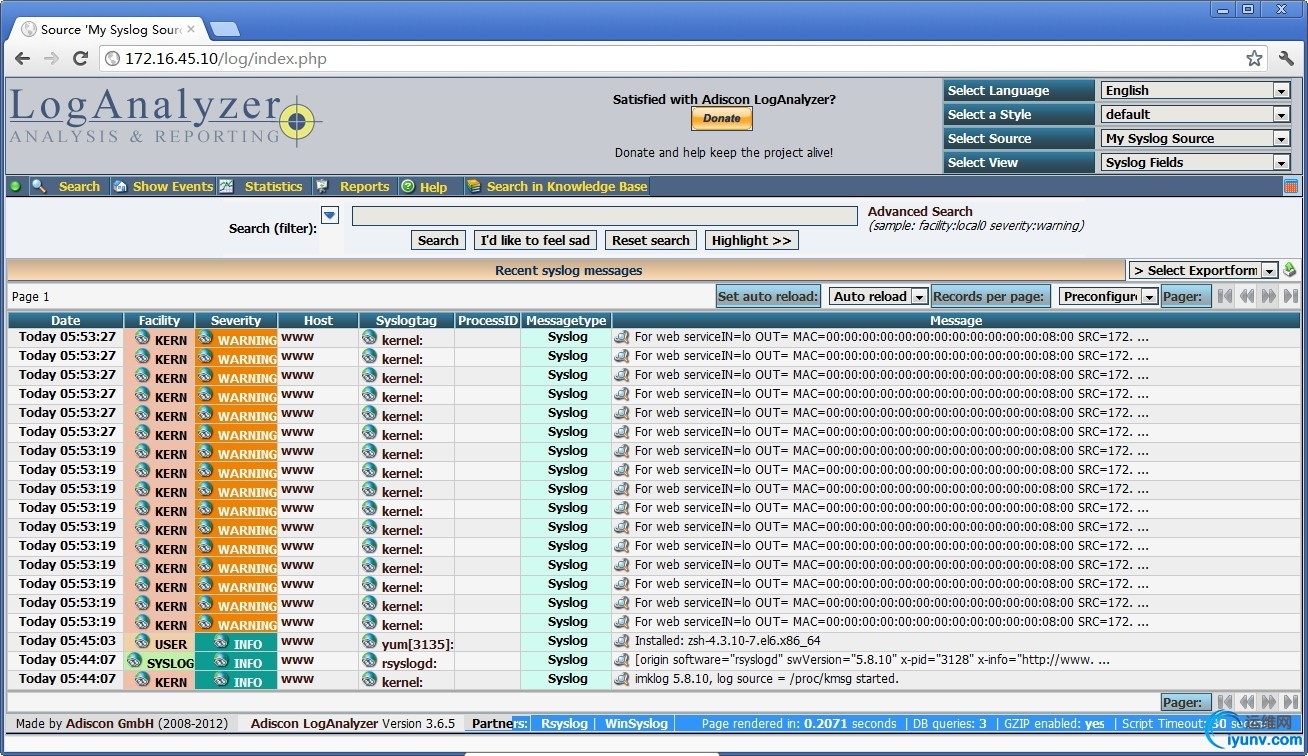1308x756 pixels.
Task: Click the Highlight >> button
Action: [x=752, y=240]
